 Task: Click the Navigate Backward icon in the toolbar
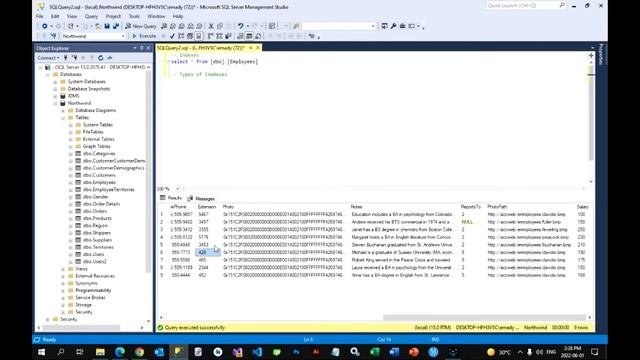click(44, 26)
